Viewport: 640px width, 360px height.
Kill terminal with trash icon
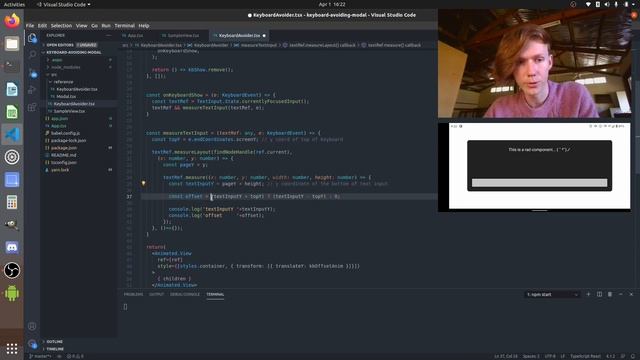610,294
